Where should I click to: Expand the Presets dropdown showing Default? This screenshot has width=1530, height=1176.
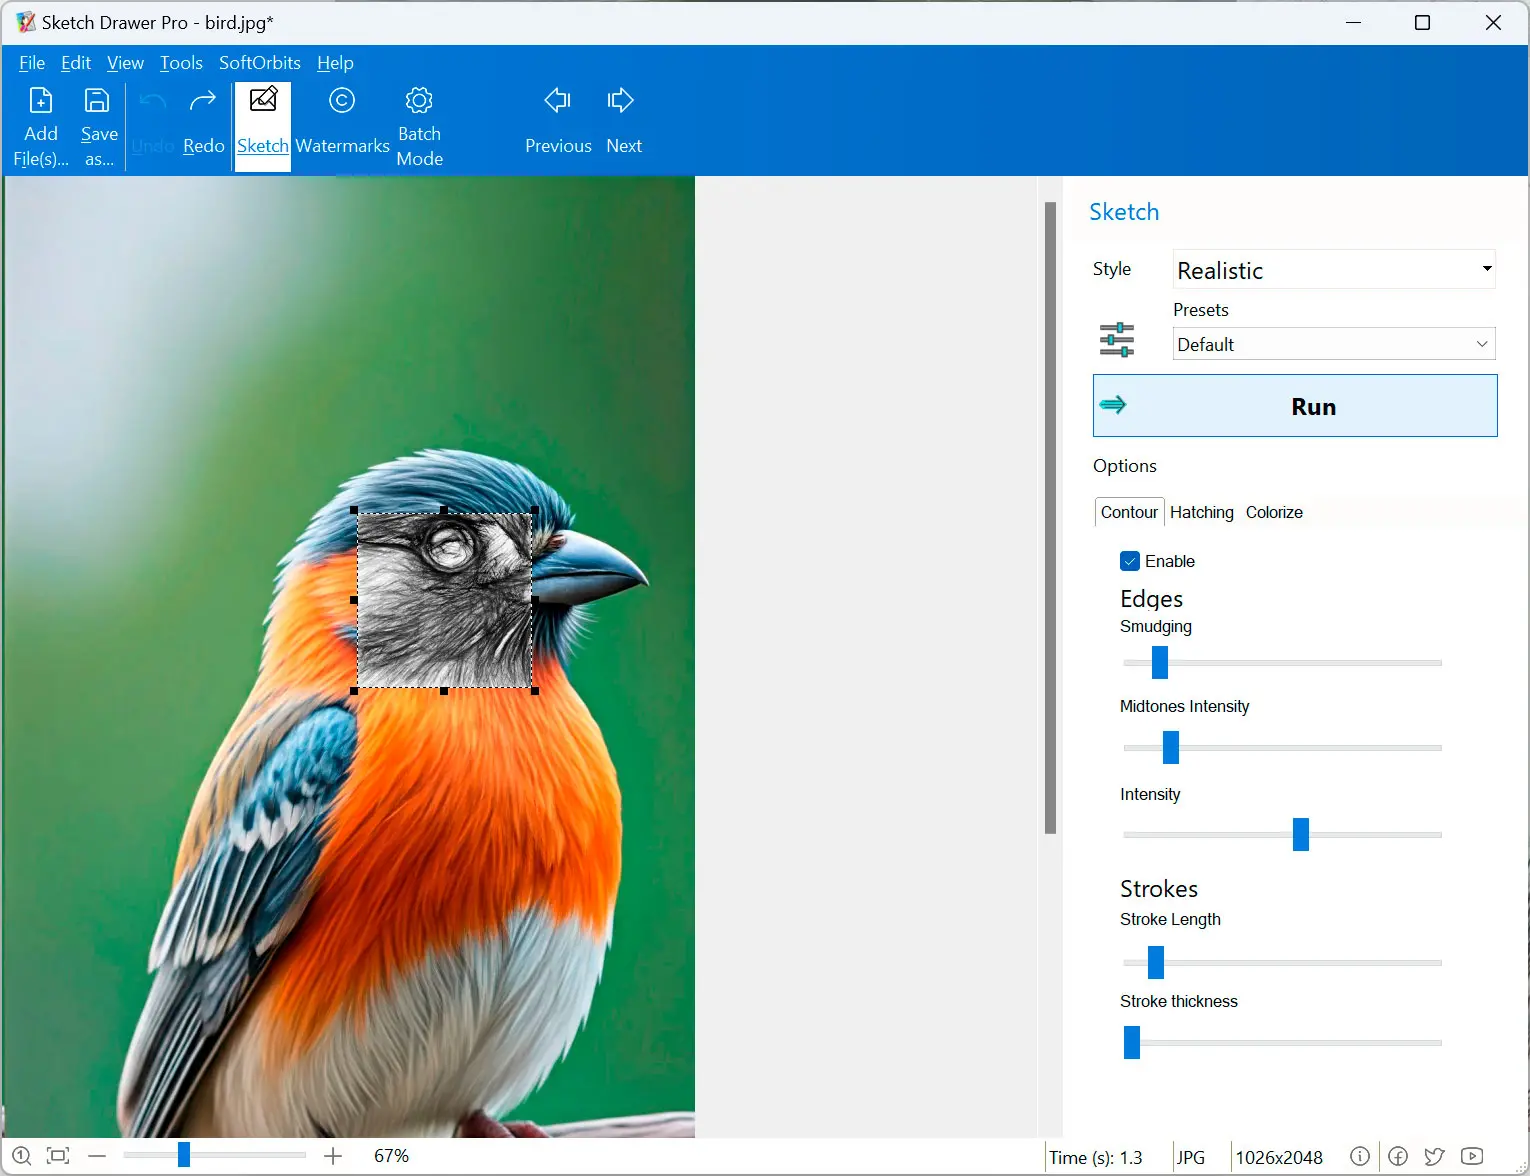[1334, 344]
